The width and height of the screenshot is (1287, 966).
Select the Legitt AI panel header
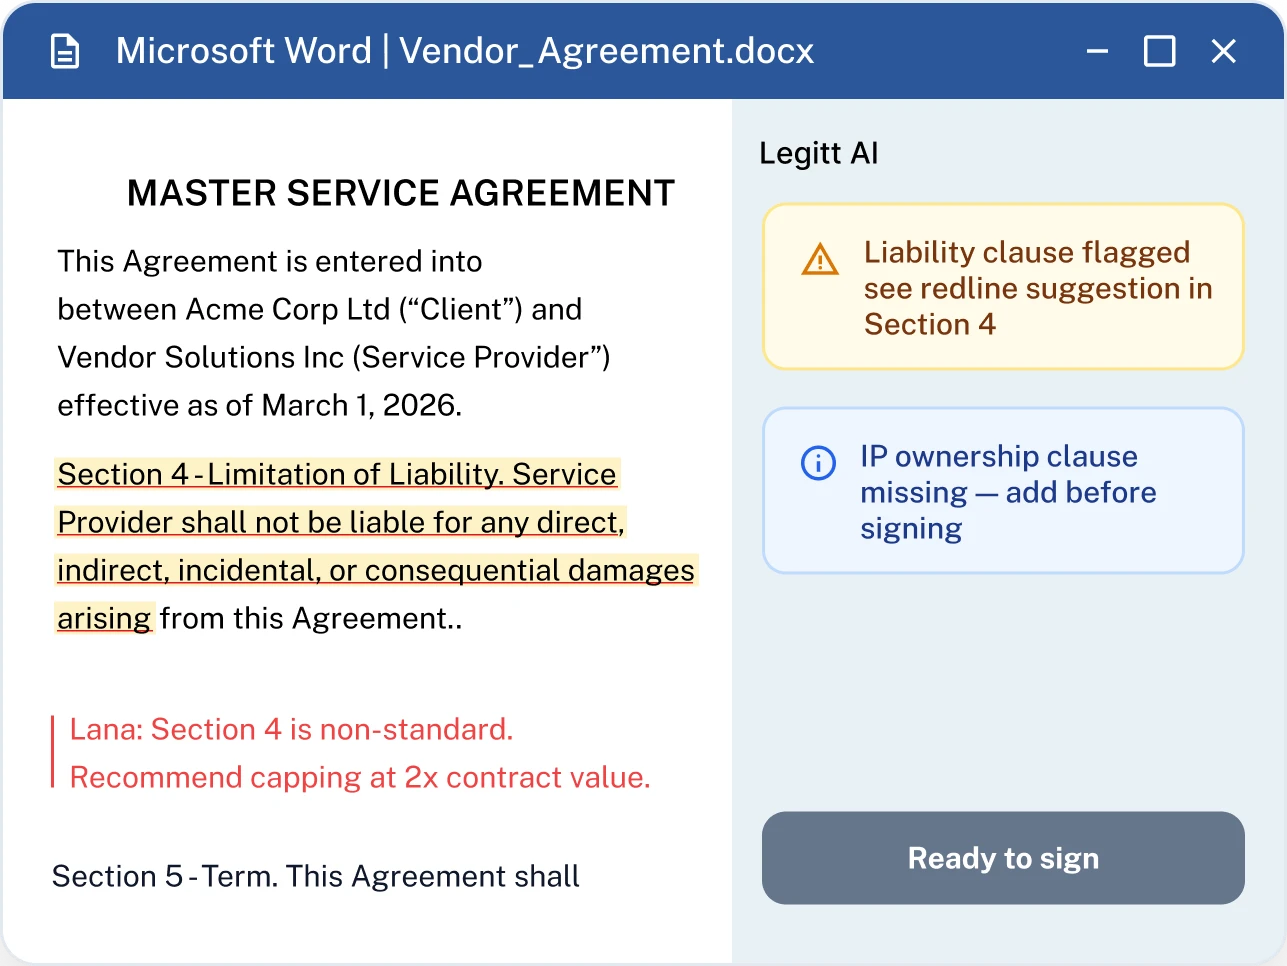[818, 152]
